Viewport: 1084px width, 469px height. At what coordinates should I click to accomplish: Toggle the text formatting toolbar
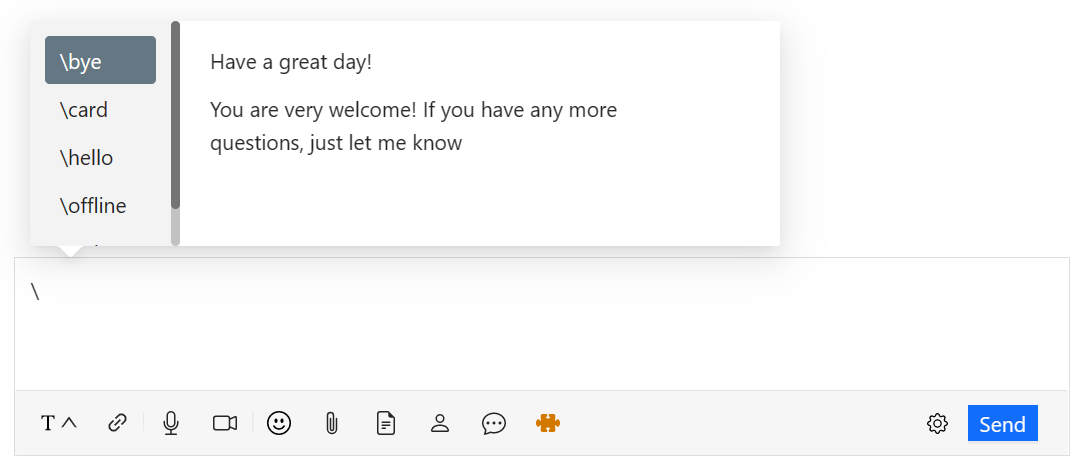[58, 423]
